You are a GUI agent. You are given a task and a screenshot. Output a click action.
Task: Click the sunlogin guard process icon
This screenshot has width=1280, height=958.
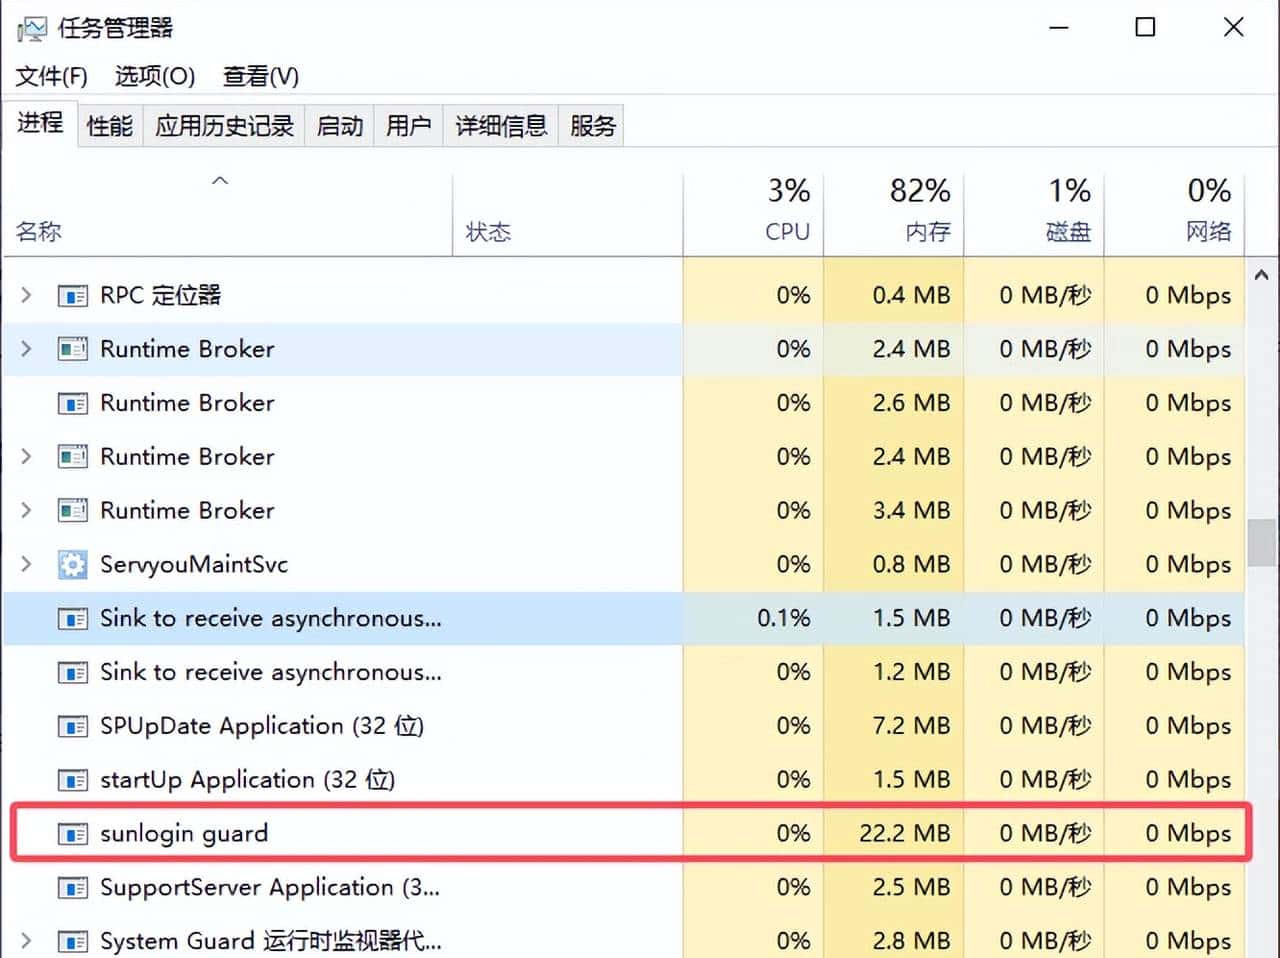coord(72,833)
